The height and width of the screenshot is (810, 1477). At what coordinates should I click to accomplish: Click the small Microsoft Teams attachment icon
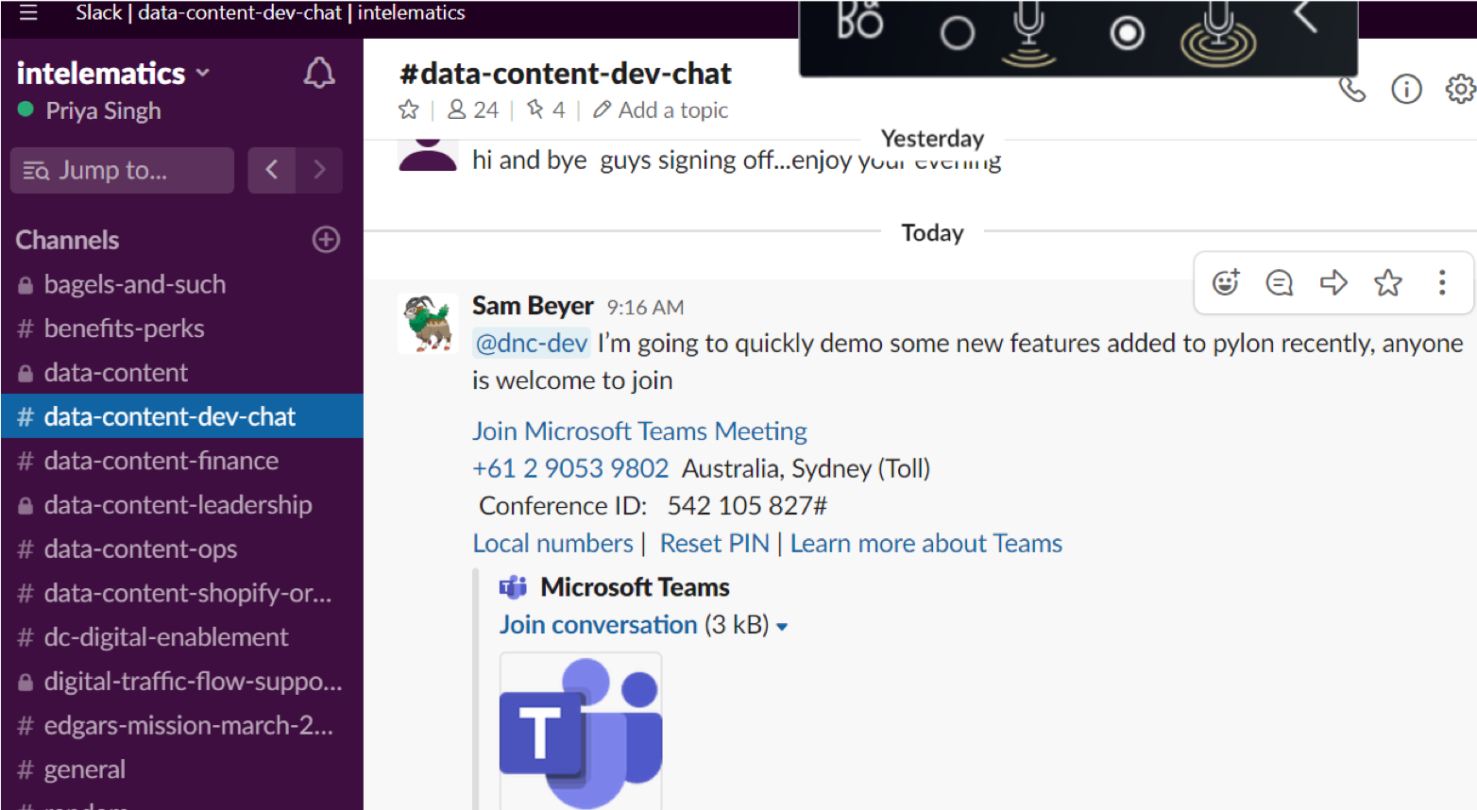513,587
